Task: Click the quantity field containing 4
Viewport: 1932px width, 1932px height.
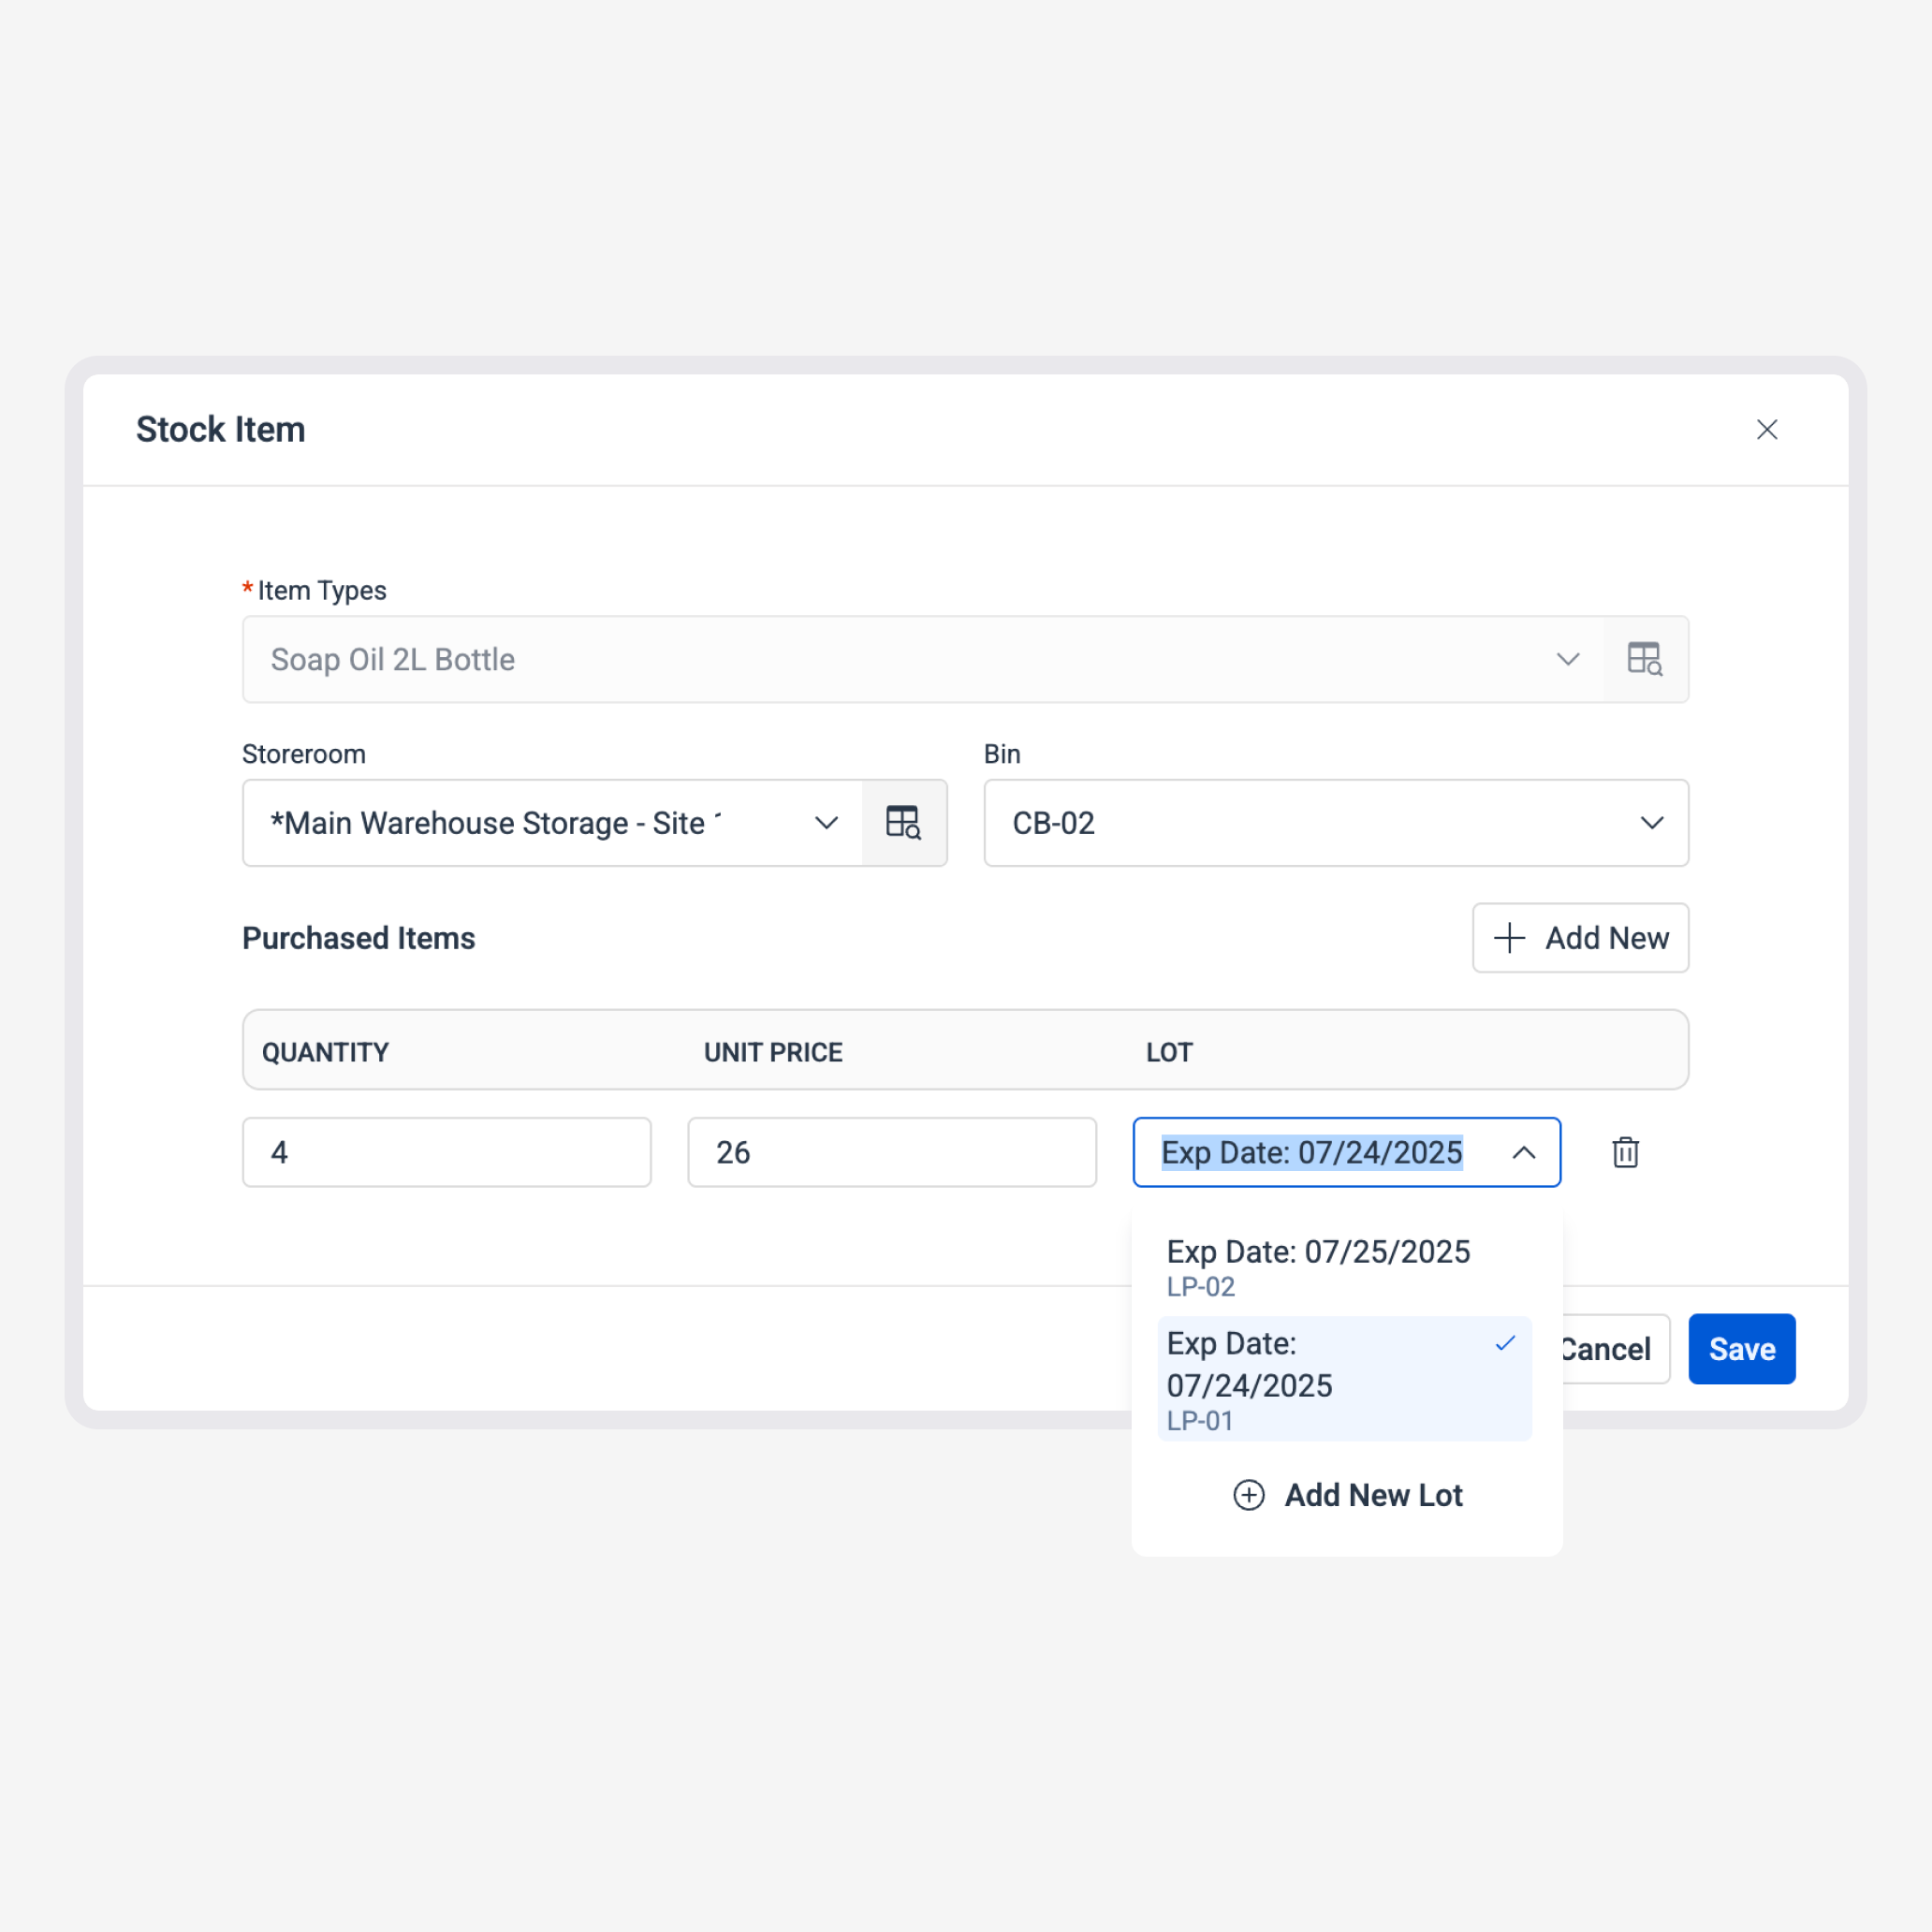Action: point(447,1152)
